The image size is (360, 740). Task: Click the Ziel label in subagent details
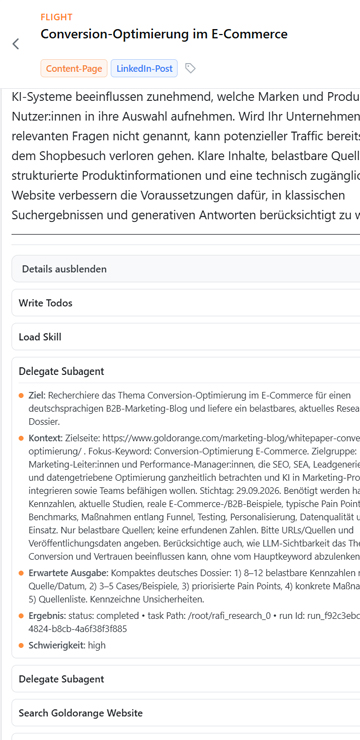(x=37, y=395)
